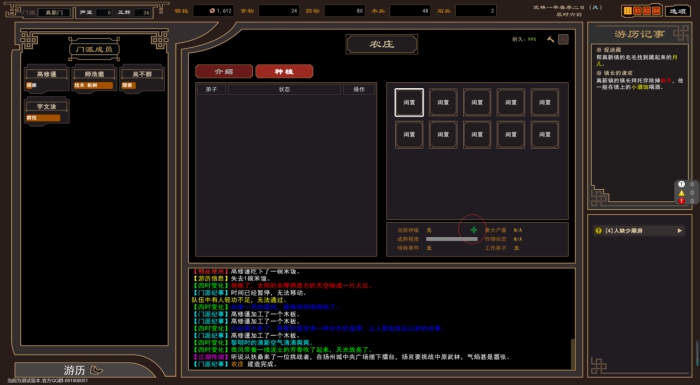Switch to the 介绍 tab
This screenshot has width=700, height=385.
pos(224,71)
